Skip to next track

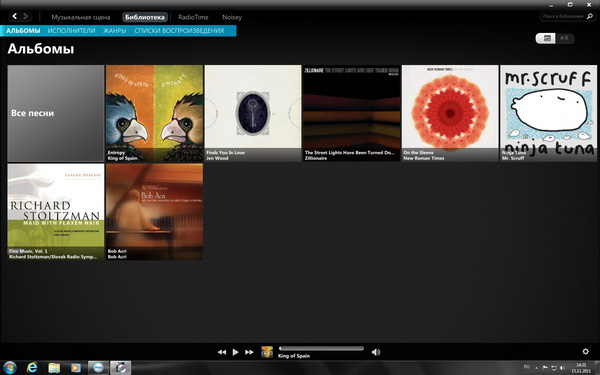[x=249, y=352]
